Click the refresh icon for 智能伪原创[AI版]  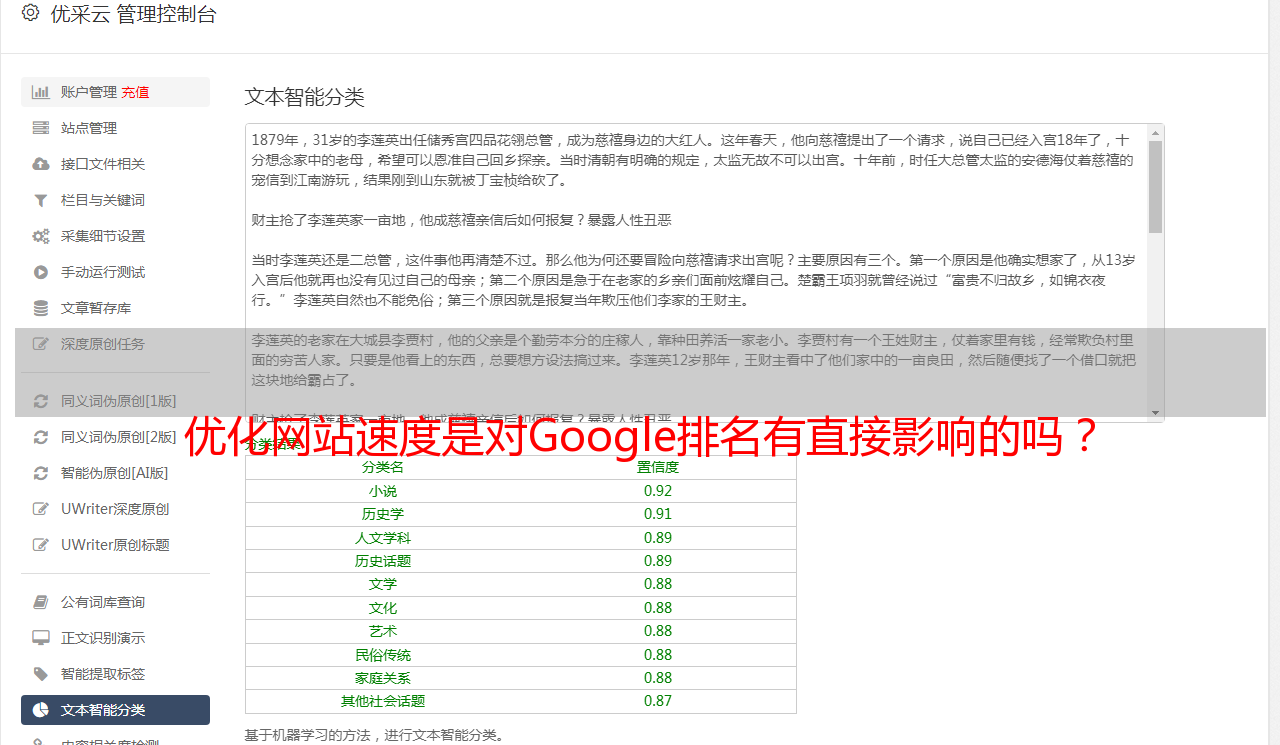(x=41, y=473)
